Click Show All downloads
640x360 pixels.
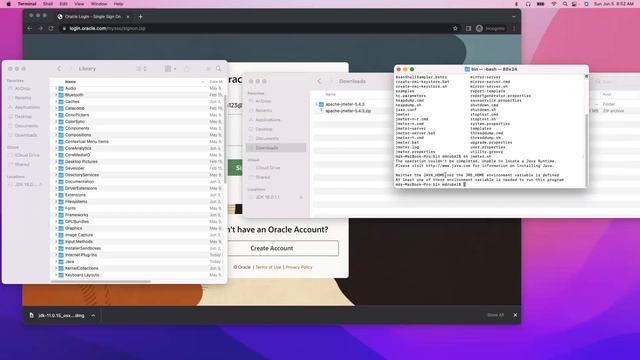click(x=495, y=315)
